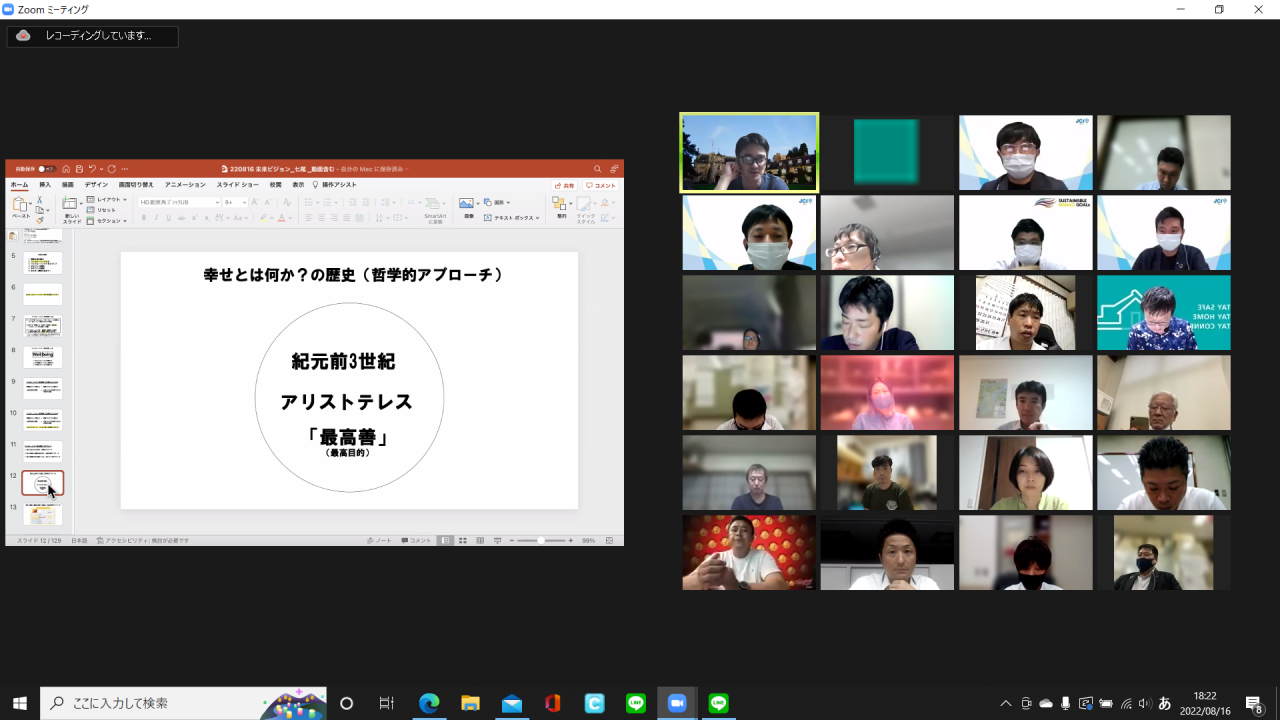Select slide 13 thumbnail in slide panel
This screenshot has height=720, width=1280.
(43, 515)
